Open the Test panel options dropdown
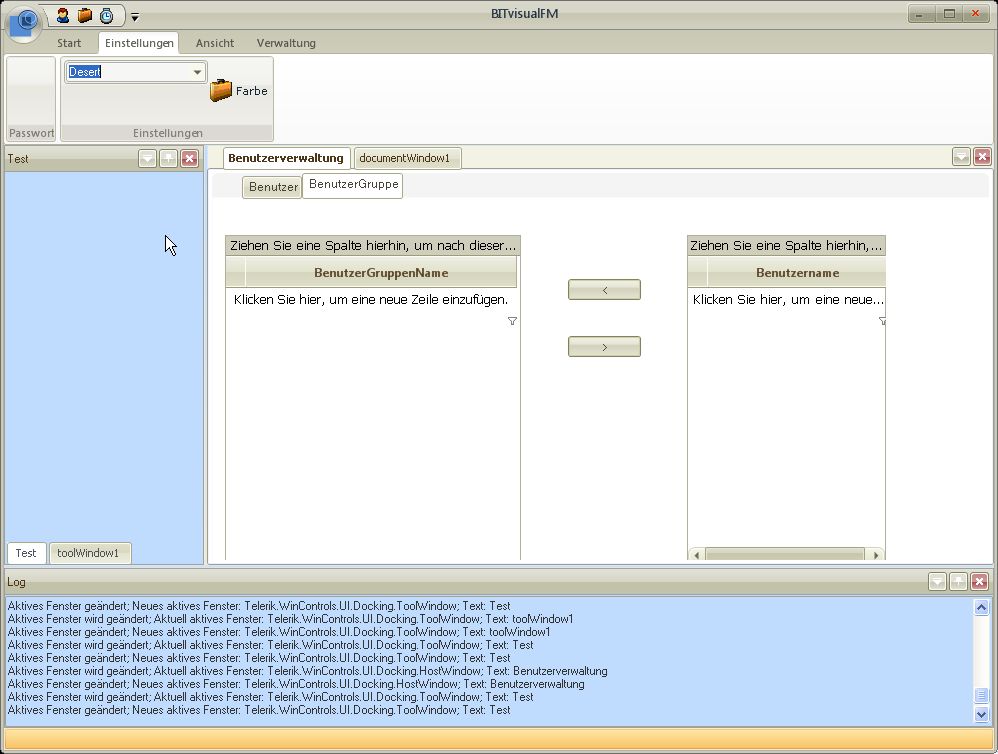Image resolution: width=998 pixels, height=754 pixels. tap(147, 158)
